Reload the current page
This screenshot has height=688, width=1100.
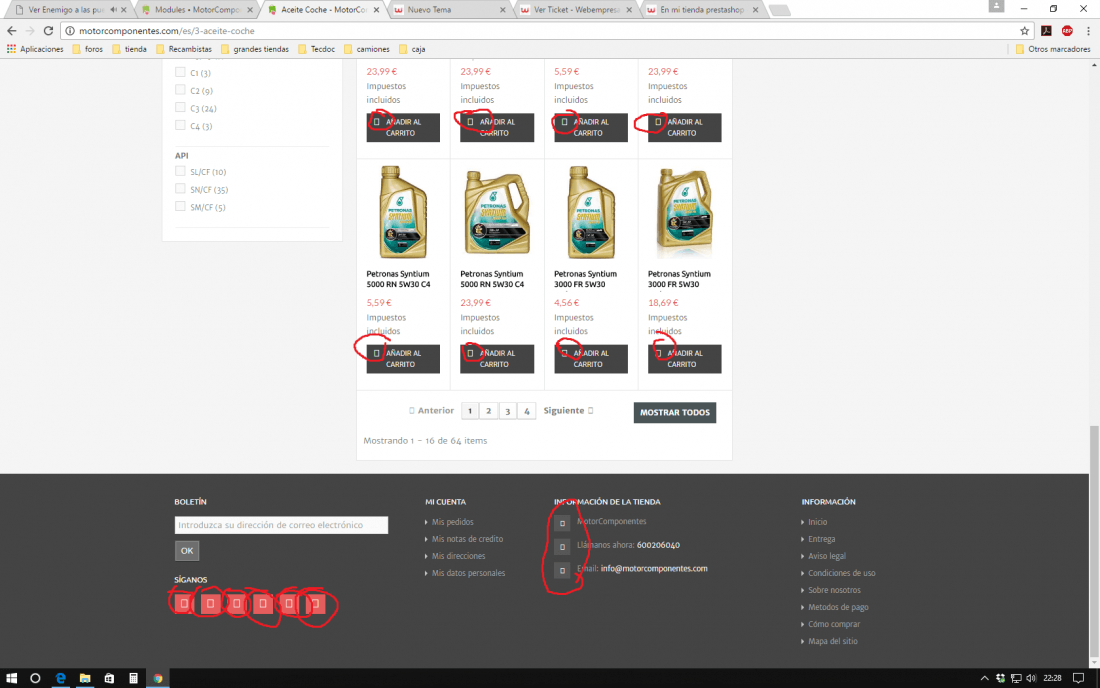(x=48, y=31)
